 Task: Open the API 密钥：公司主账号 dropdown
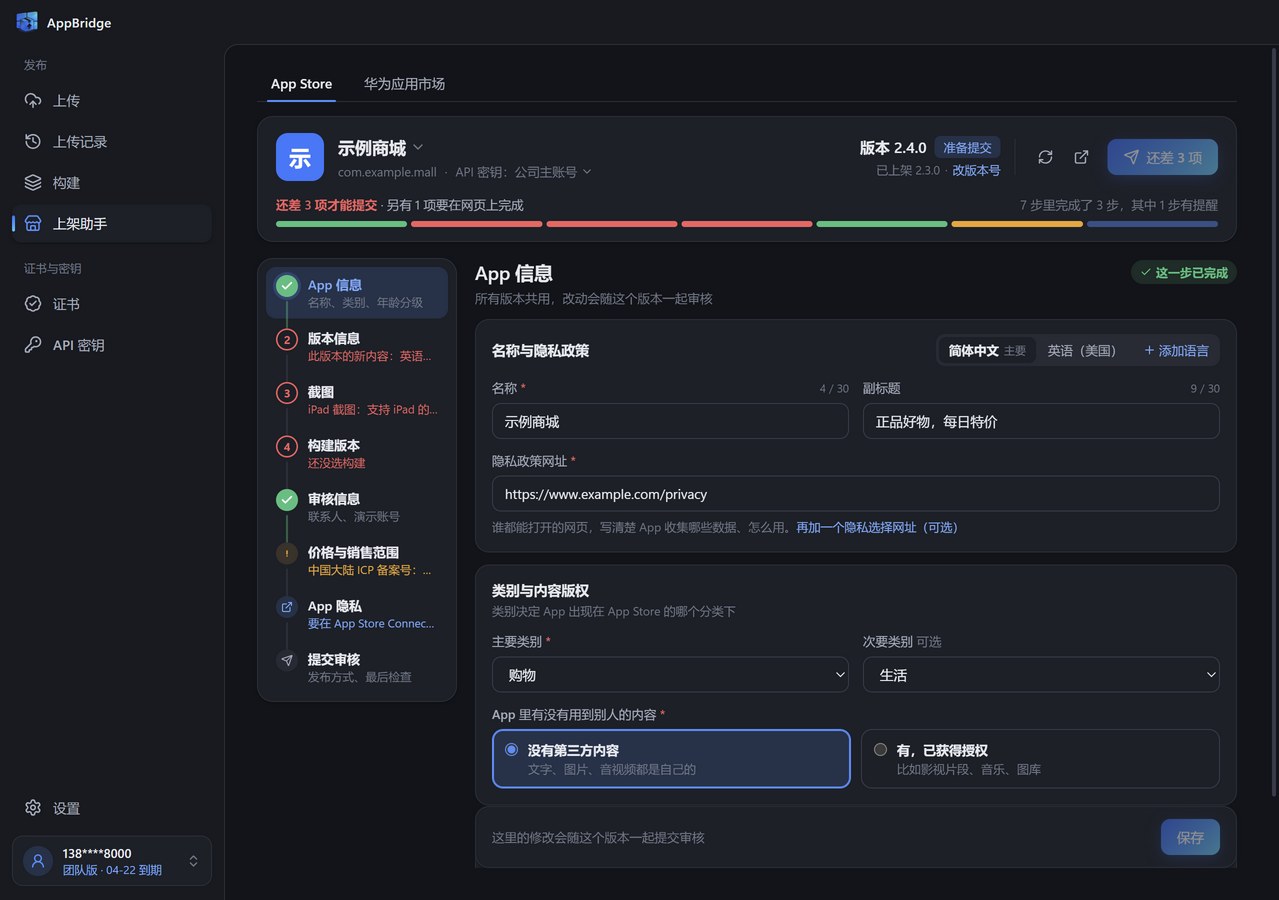click(523, 172)
